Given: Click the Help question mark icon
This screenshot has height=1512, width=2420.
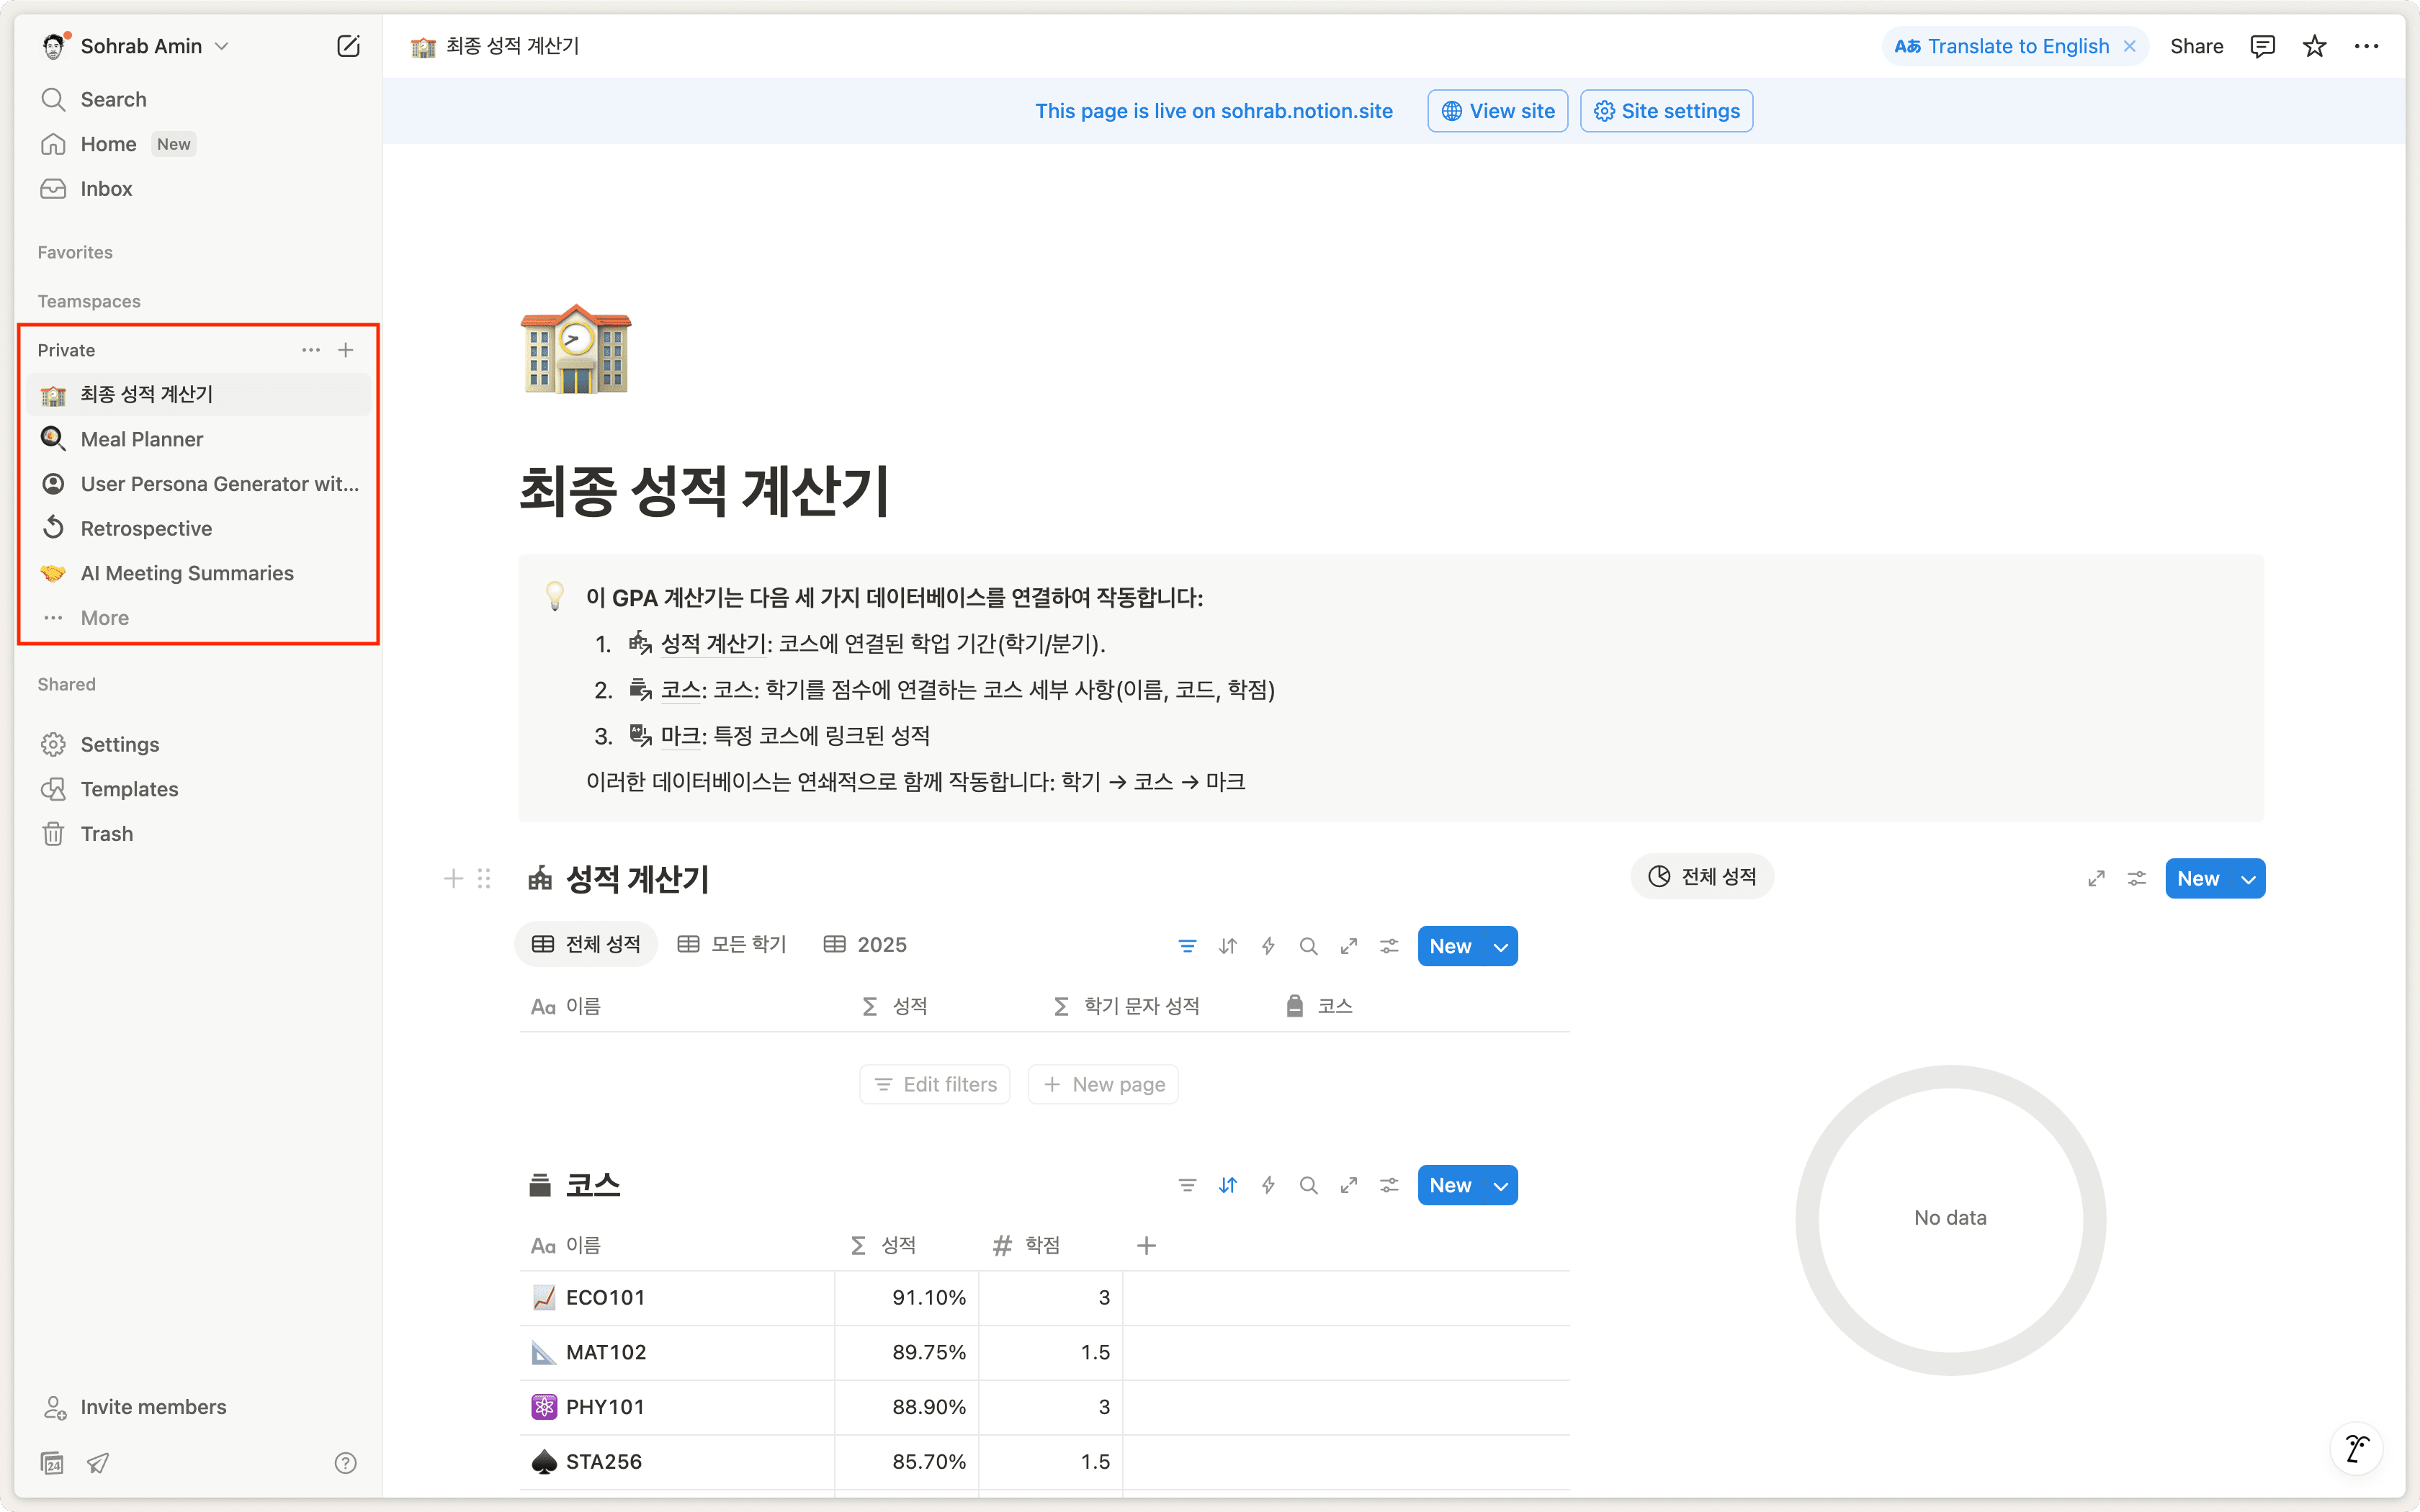Looking at the screenshot, I should tap(345, 1463).
